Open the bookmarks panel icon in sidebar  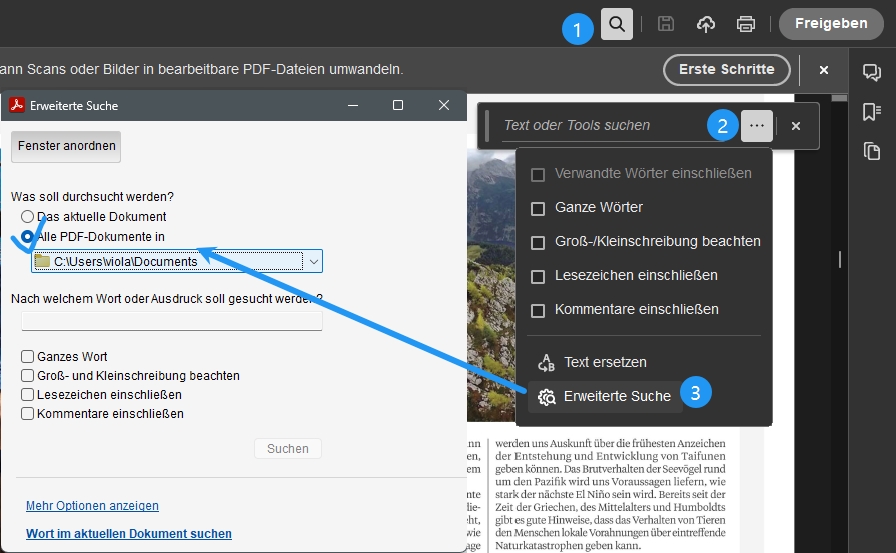(871, 111)
